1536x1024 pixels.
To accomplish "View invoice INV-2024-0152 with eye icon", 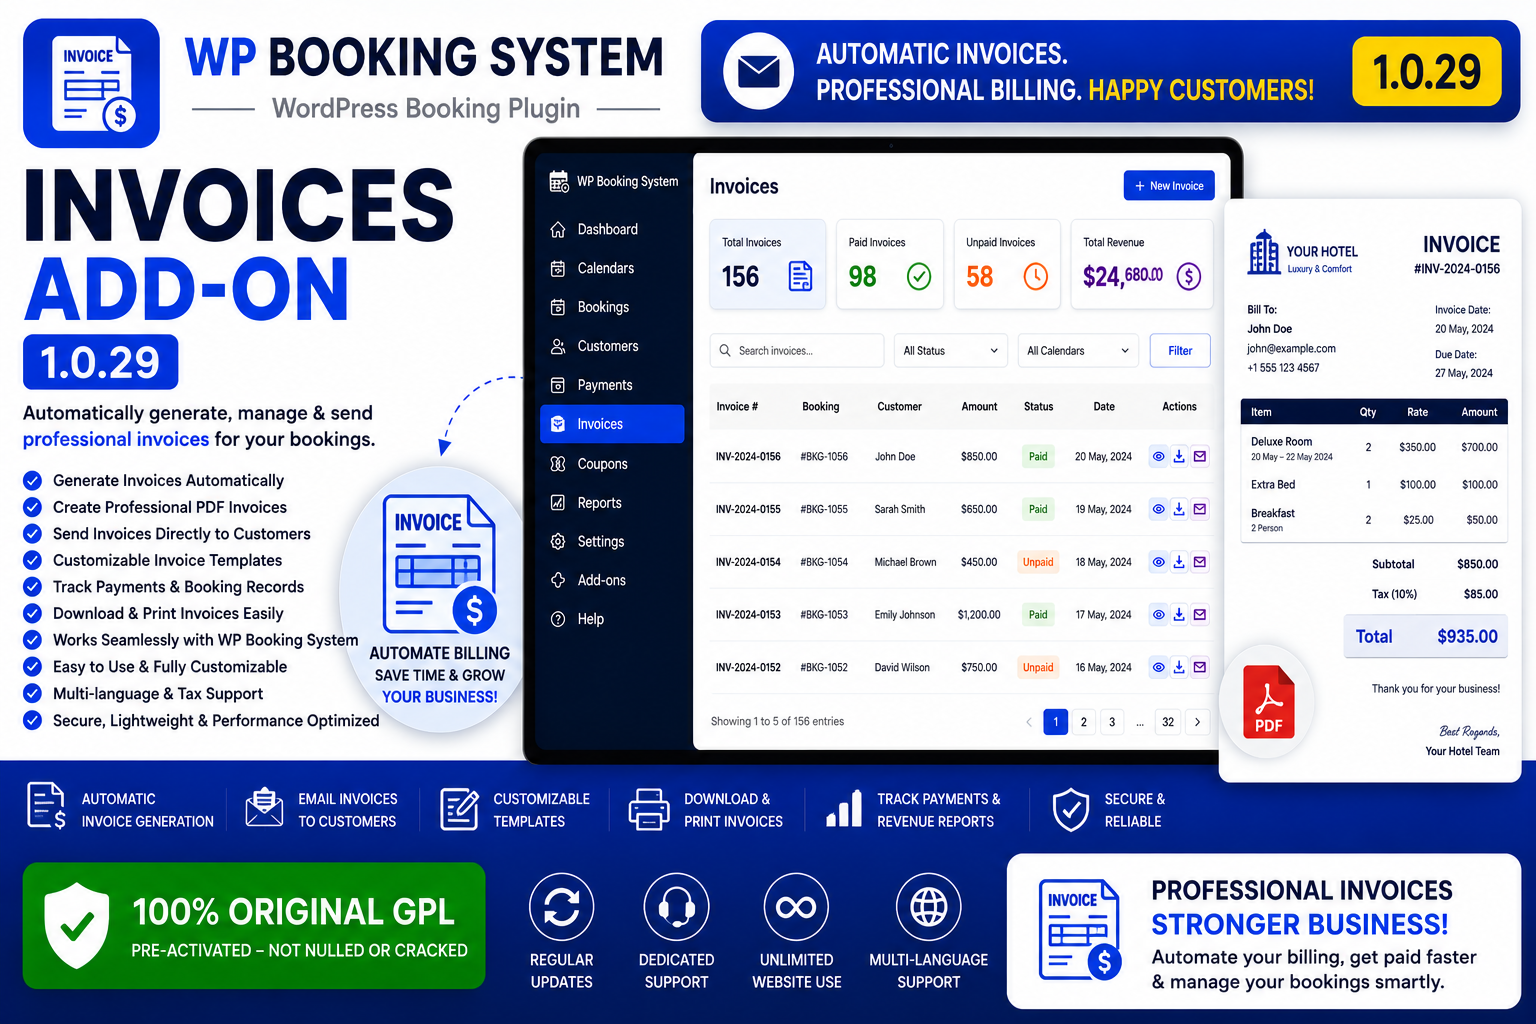I will point(1158,667).
